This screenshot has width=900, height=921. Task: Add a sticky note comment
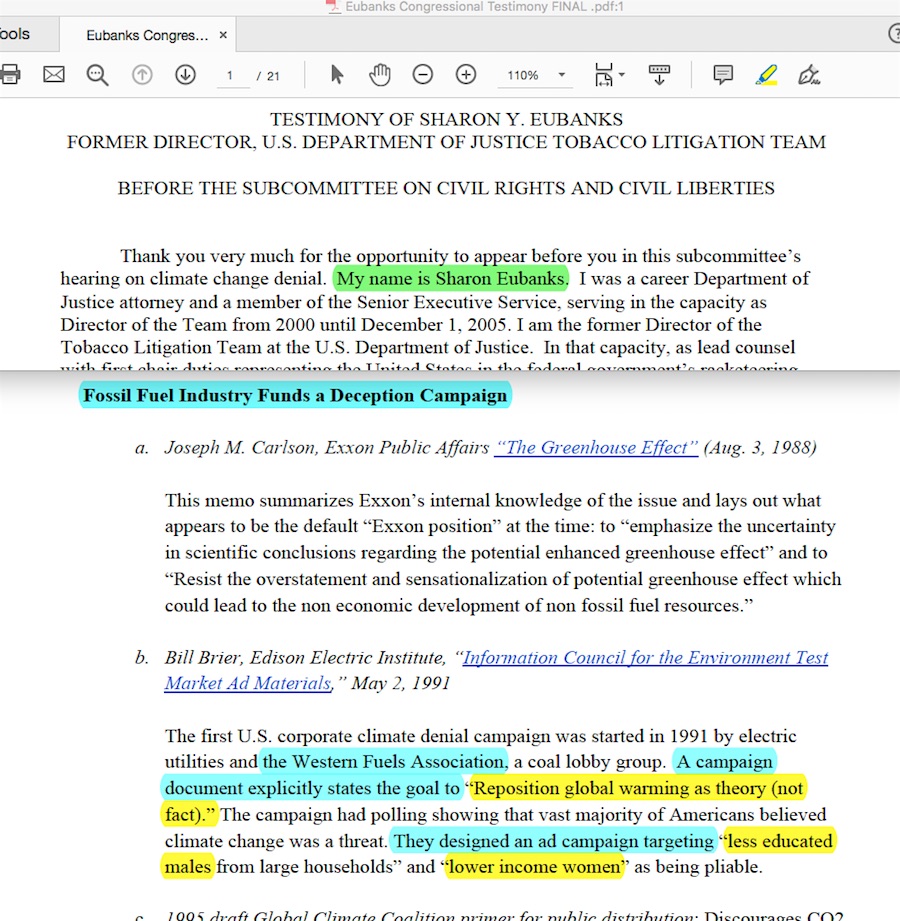point(723,75)
